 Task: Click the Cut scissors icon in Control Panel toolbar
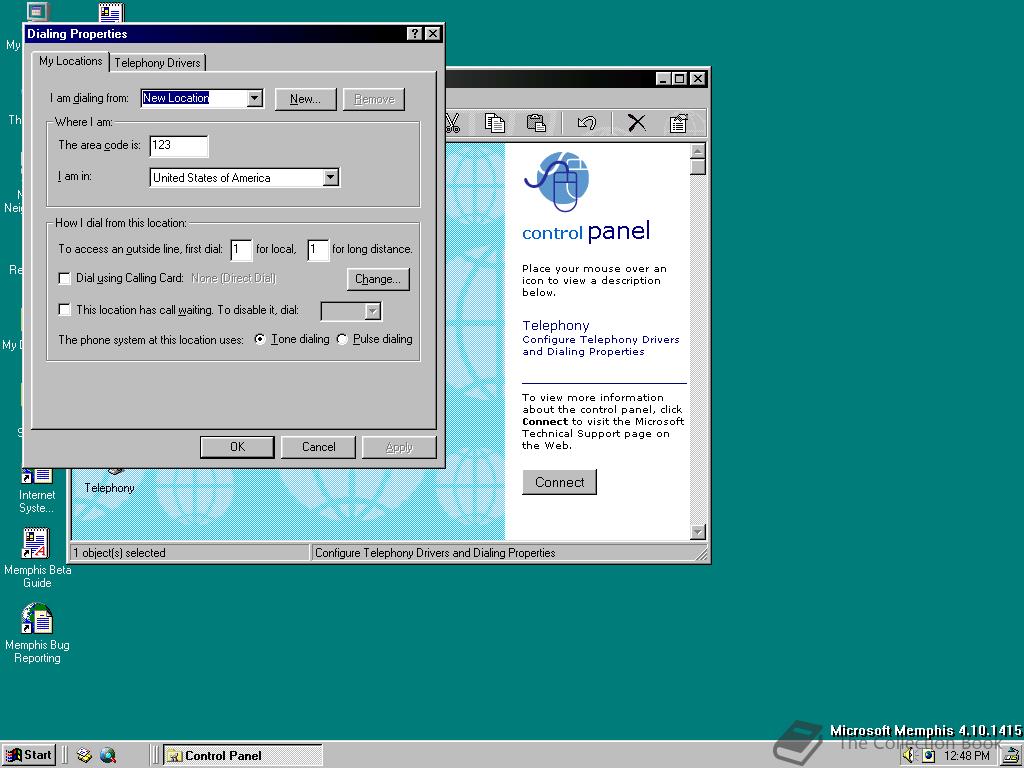pyautogui.click(x=453, y=123)
